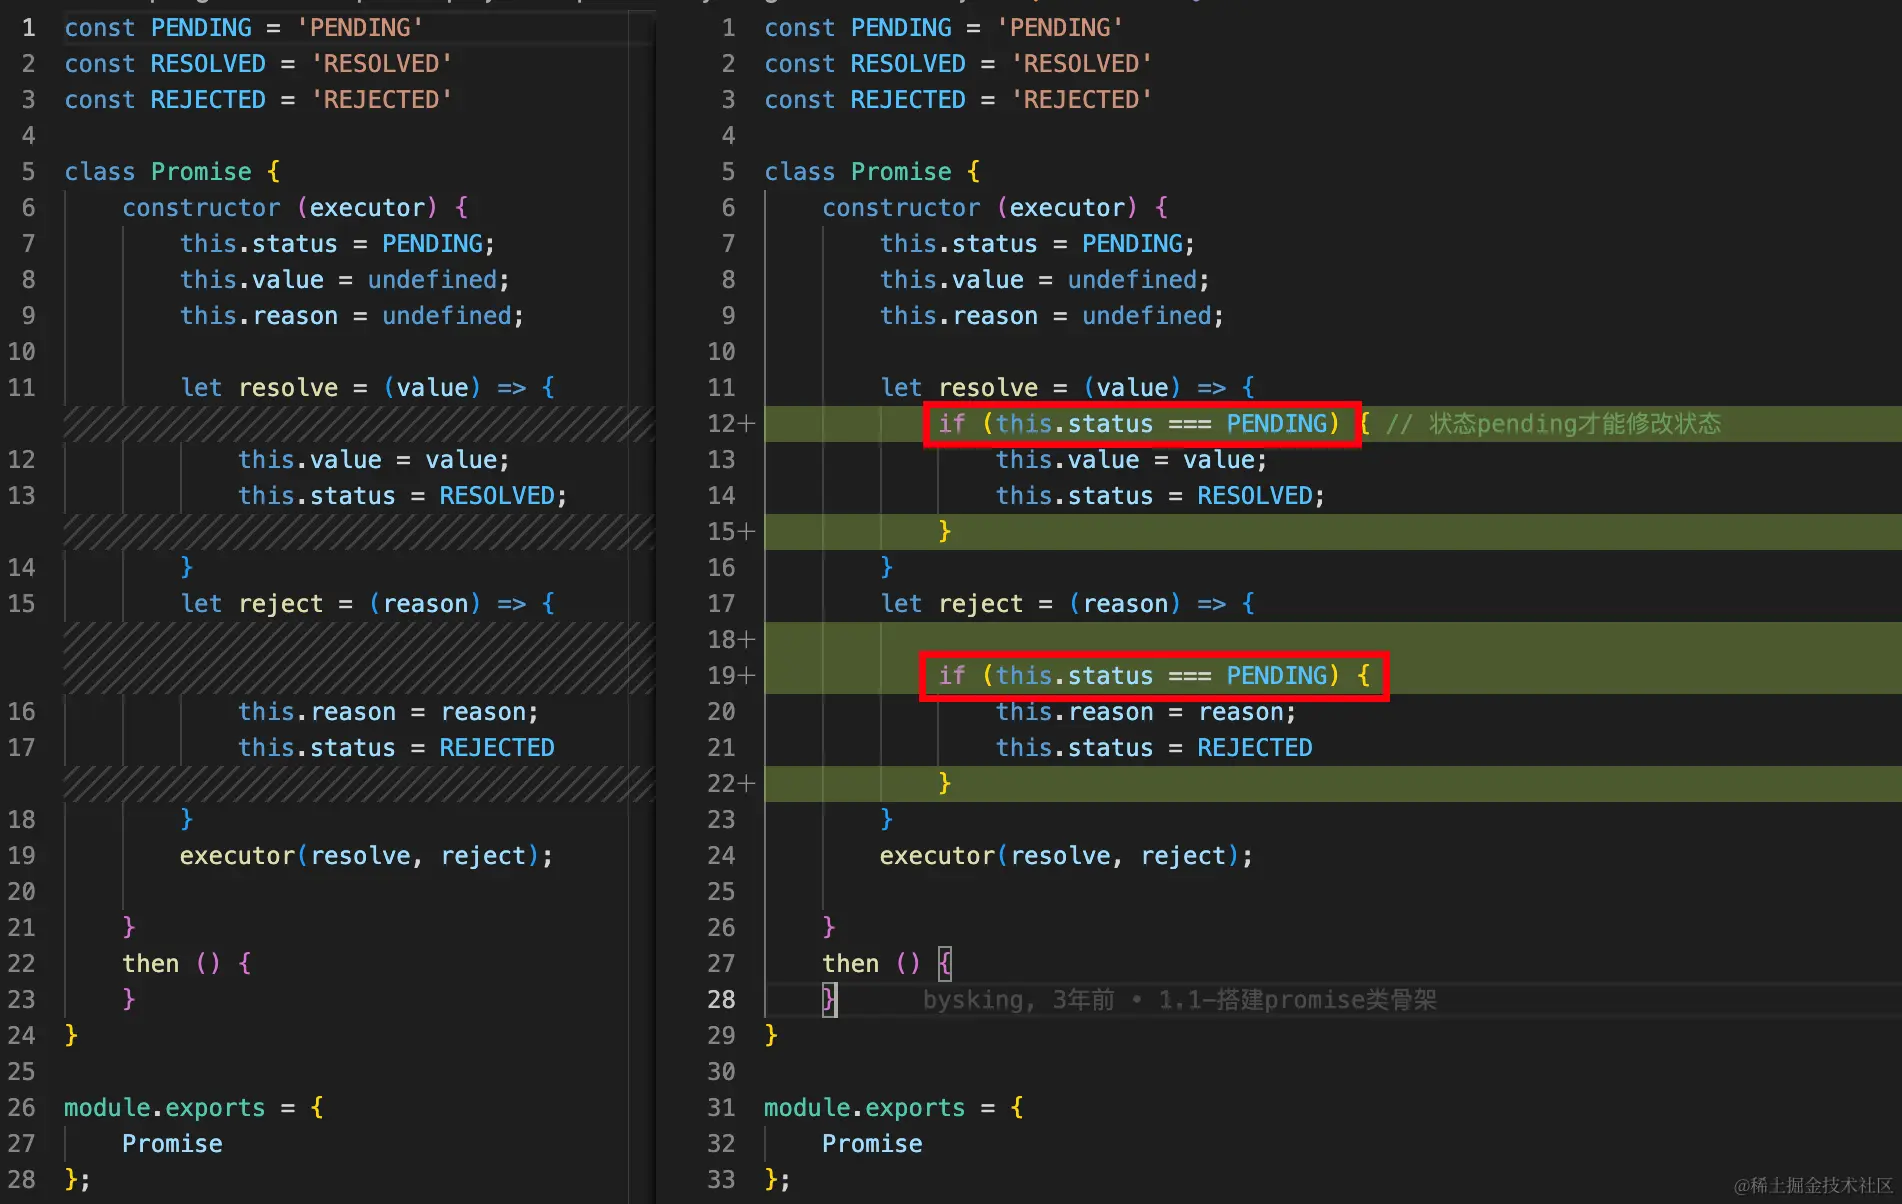Click 'Promise' on line 27, left pane

[x=172, y=1144]
